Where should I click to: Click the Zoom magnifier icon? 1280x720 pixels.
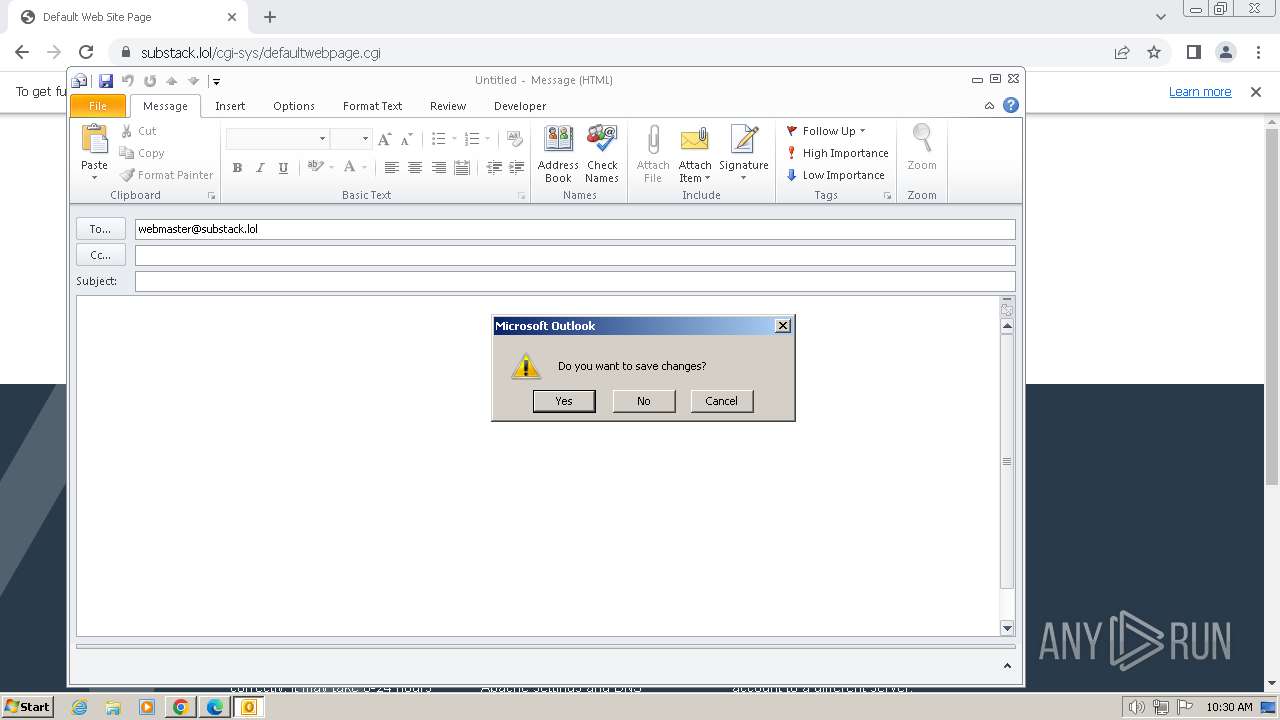point(922,138)
